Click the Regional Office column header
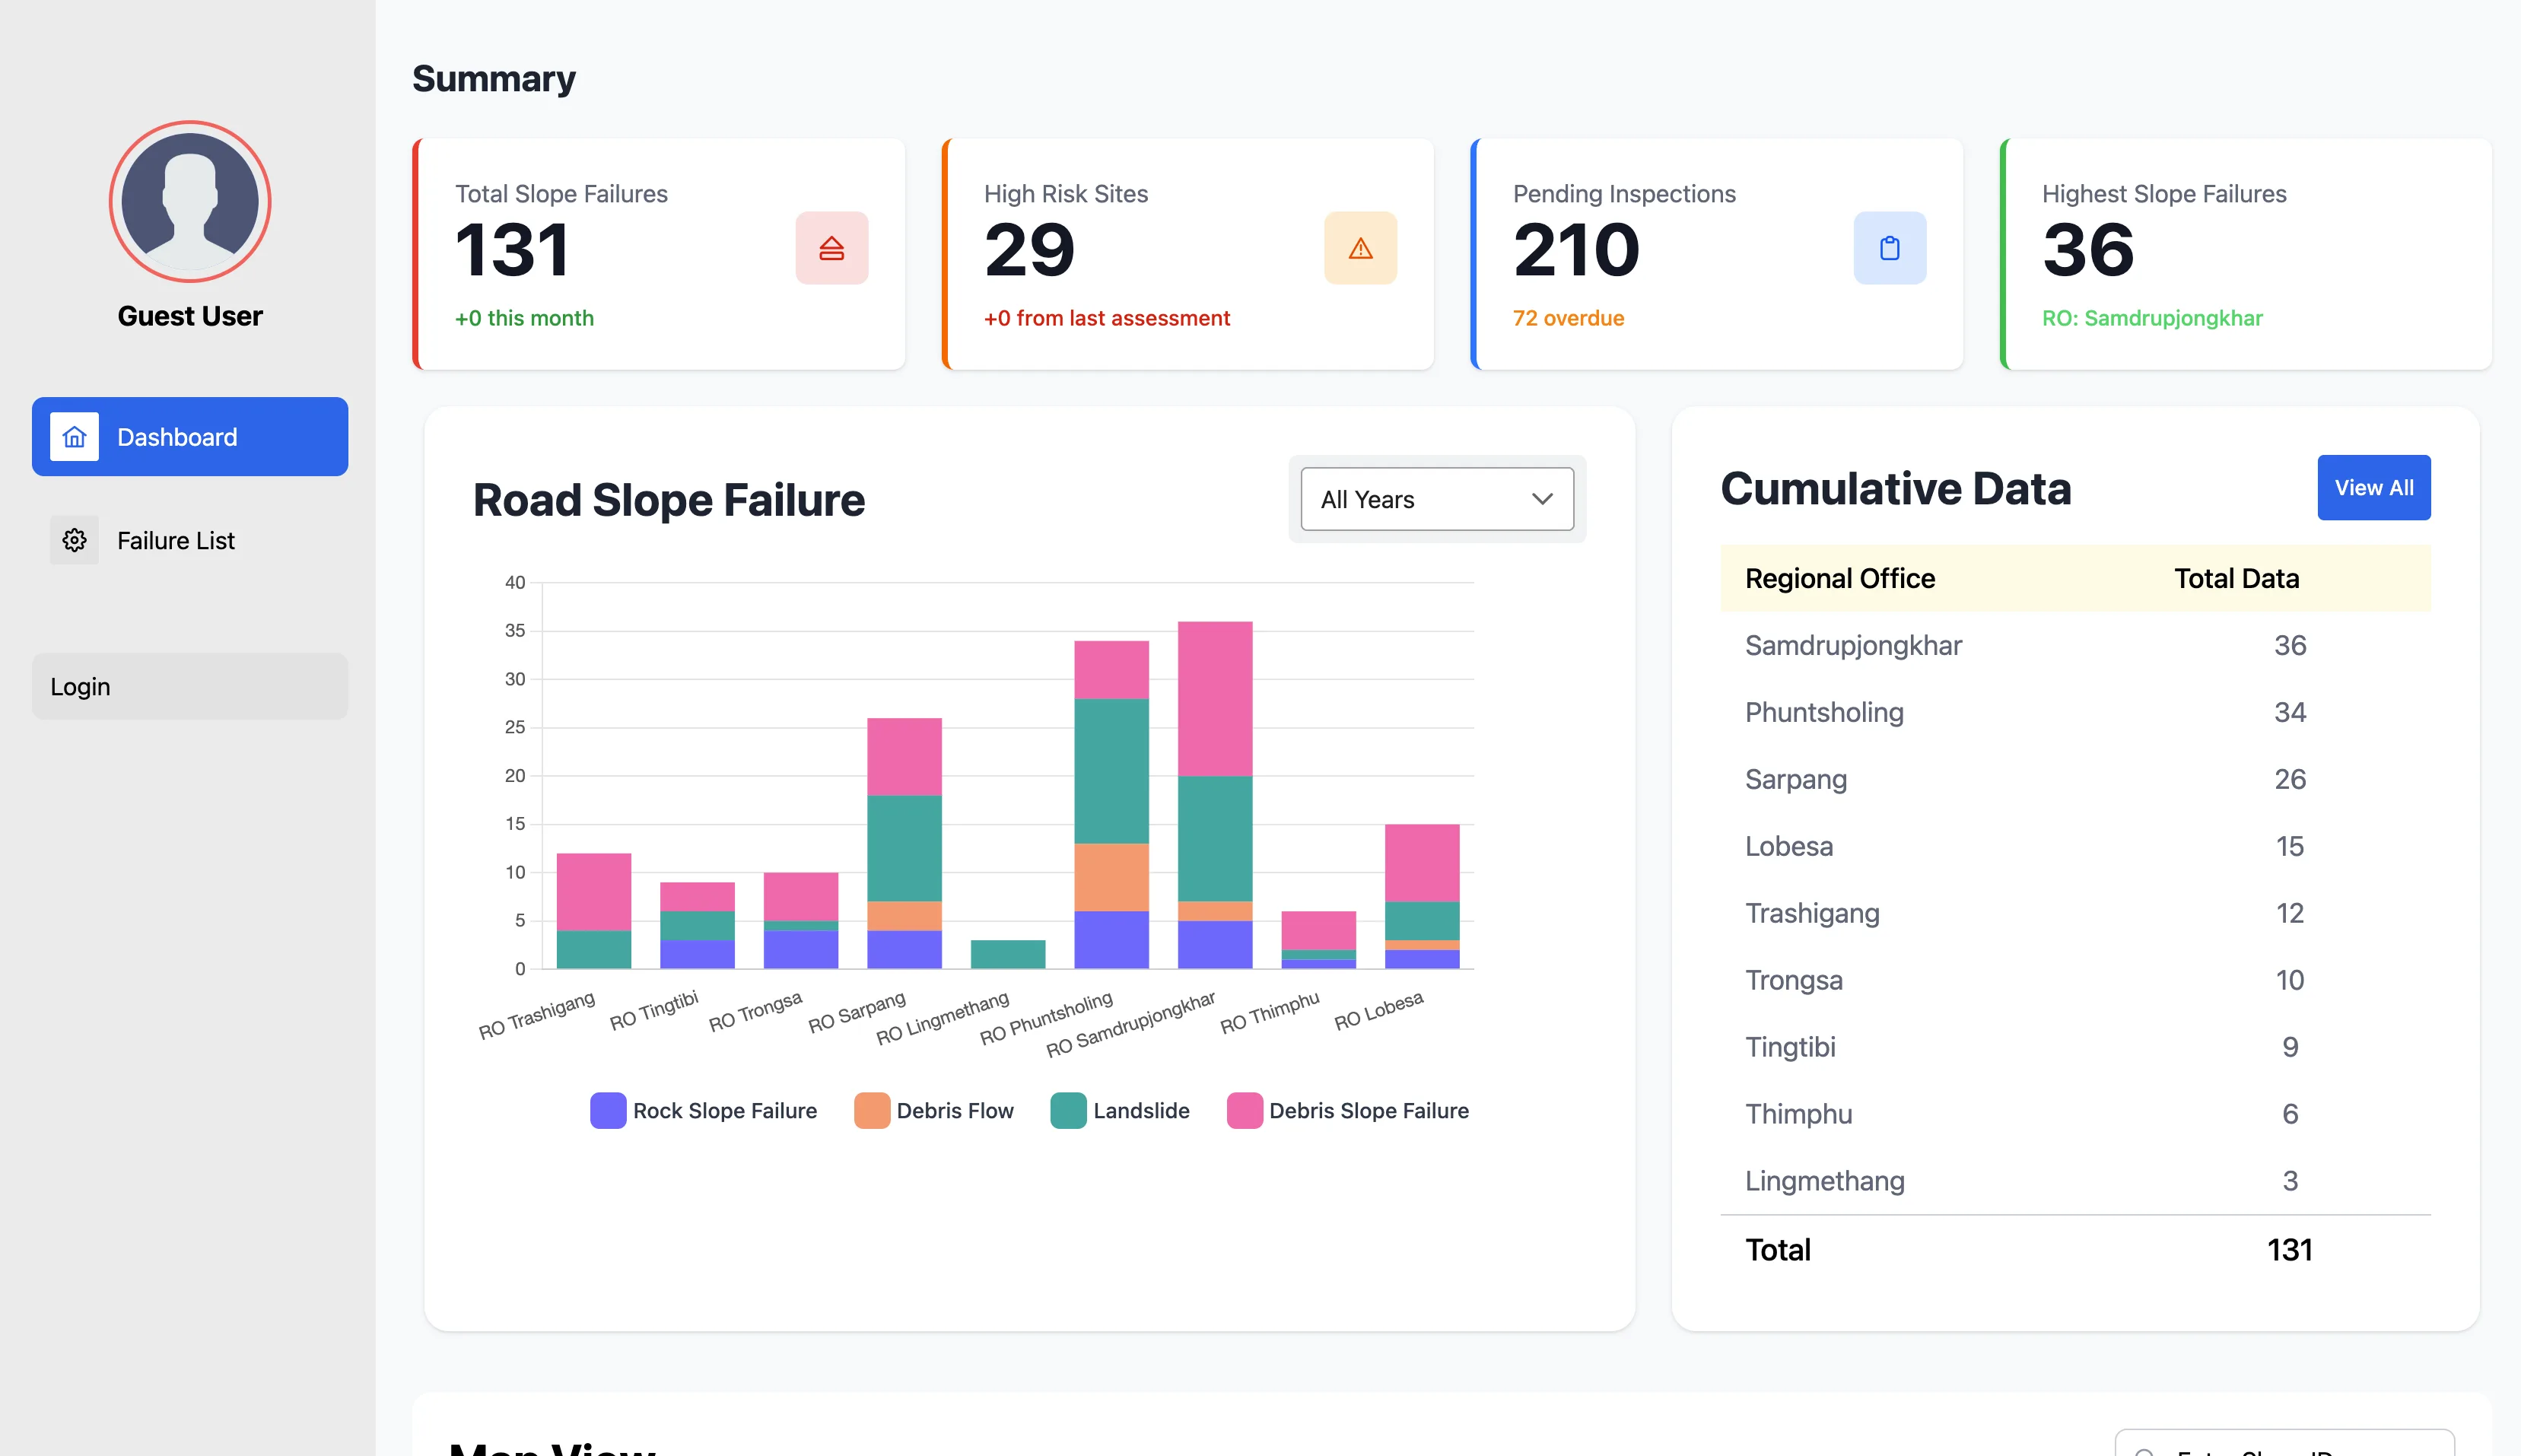 tap(1840, 578)
